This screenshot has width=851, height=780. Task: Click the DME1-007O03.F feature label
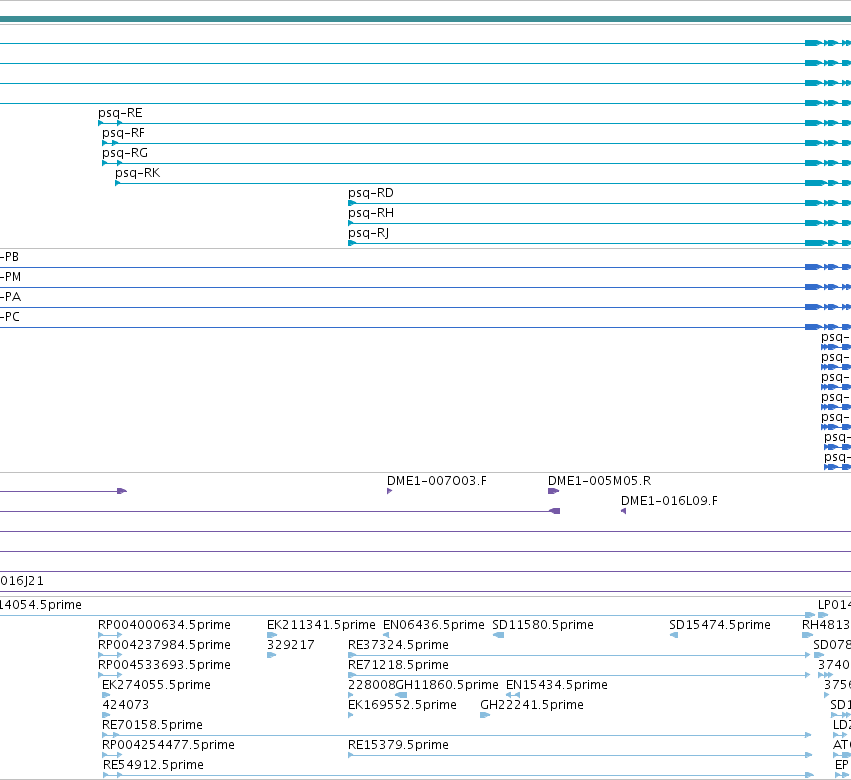coord(436,481)
